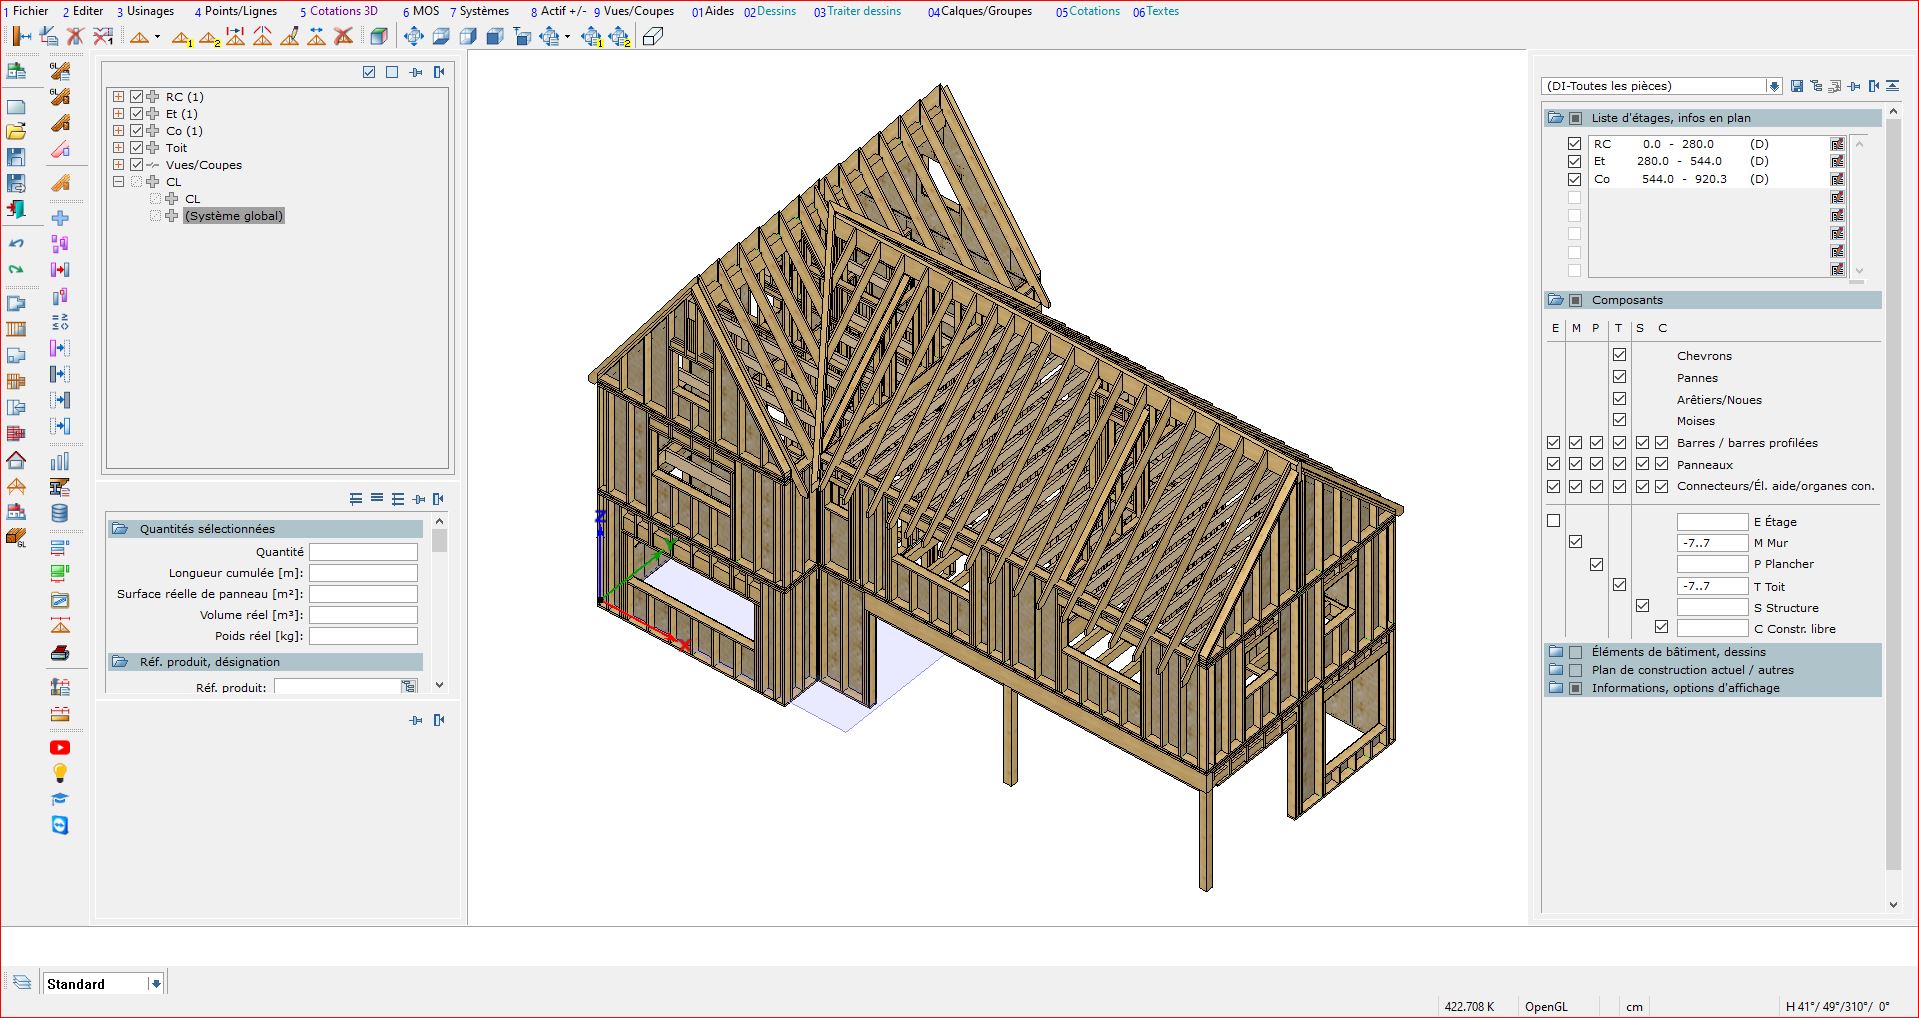
Task: Open the Standard dropdown at bottom left
Action: click(x=155, y=984)
